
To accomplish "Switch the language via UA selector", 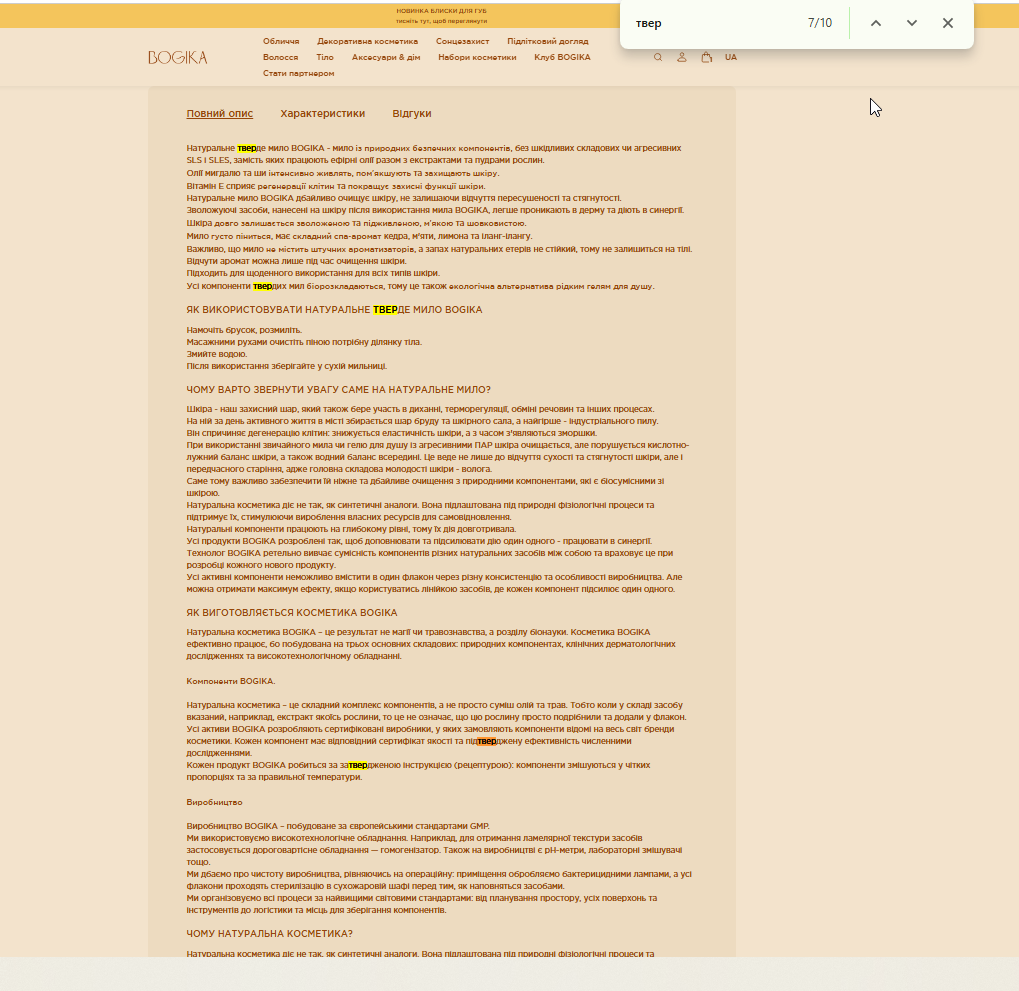I will coord(731,57).
